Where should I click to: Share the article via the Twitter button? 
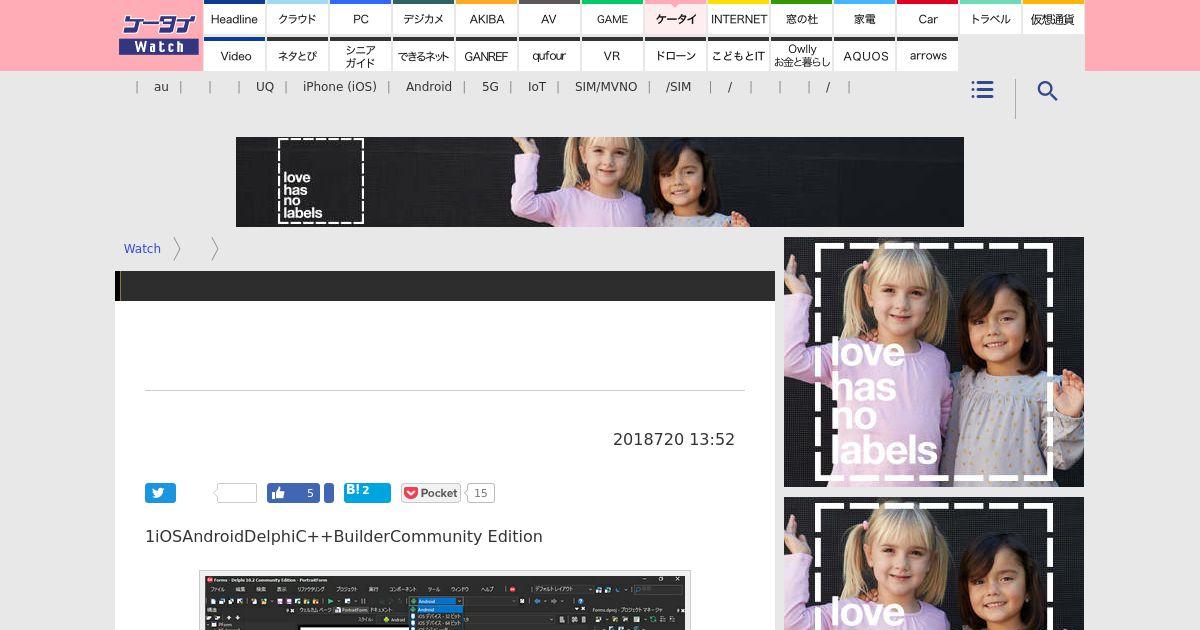(x=160, y=493)
